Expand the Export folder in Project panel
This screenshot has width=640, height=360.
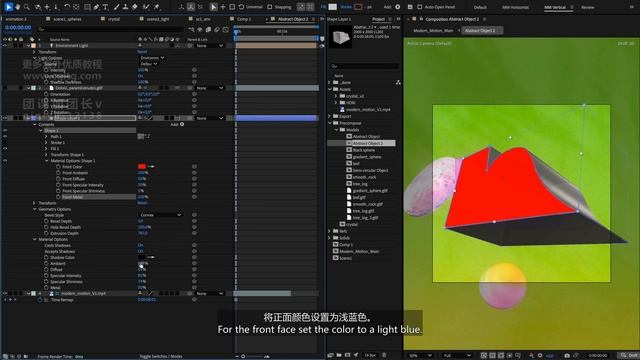point(330,116)
